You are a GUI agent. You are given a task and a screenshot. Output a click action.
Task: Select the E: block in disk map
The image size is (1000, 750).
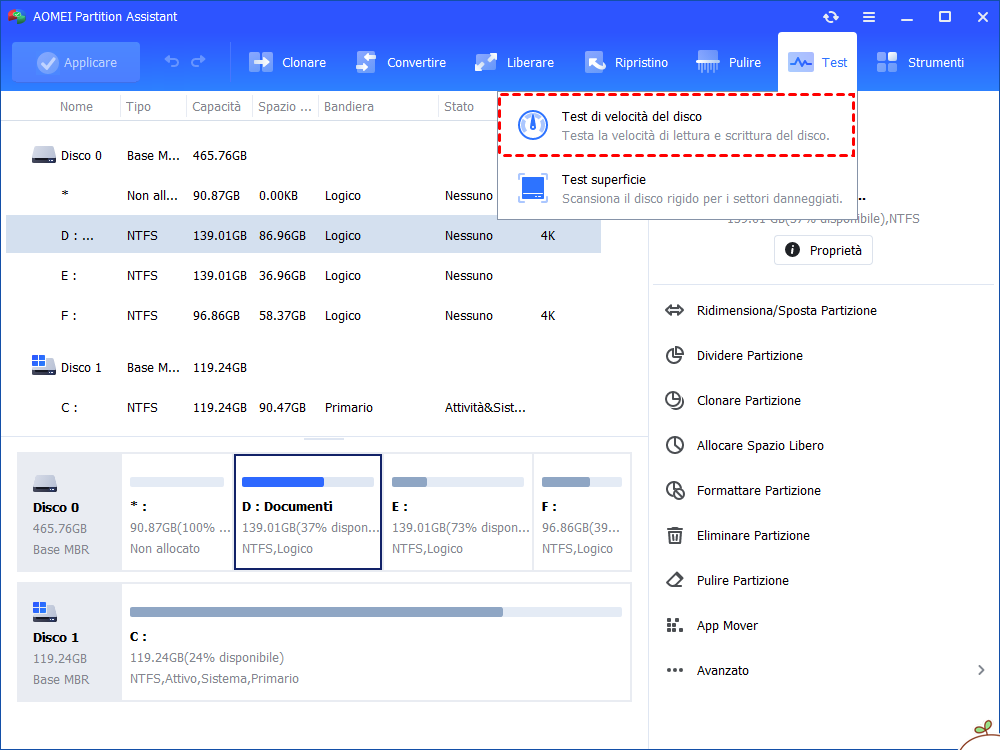tap(458, 512)
